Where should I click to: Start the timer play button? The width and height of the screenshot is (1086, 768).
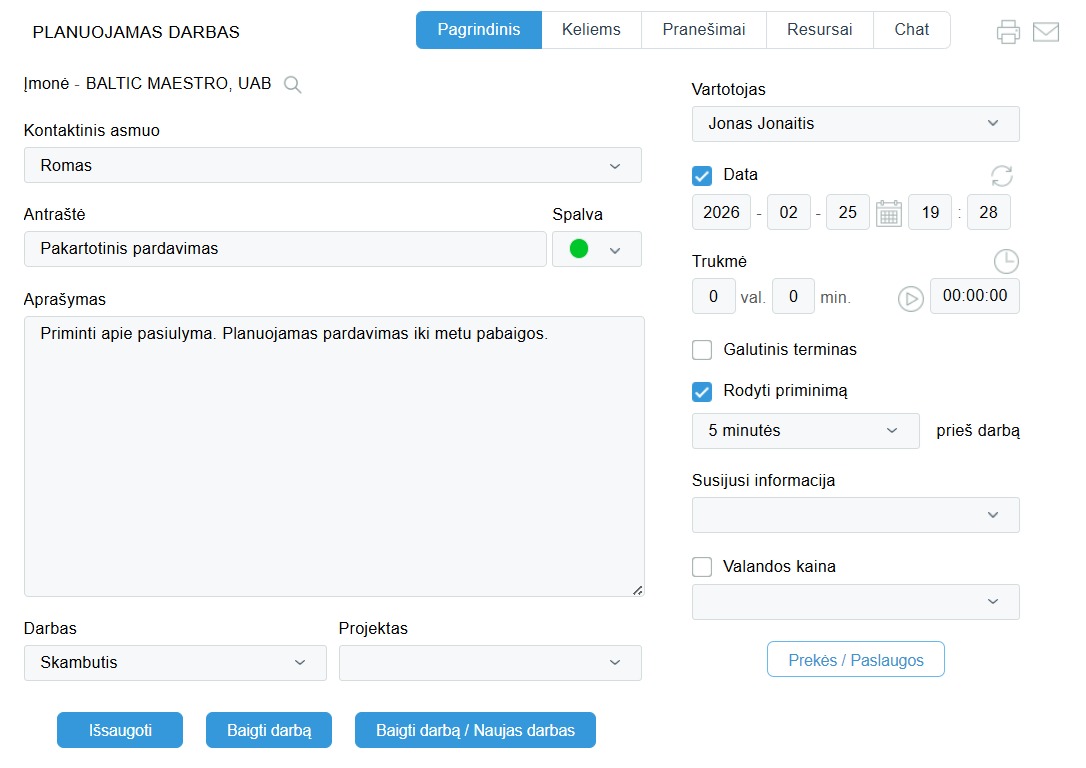[911, 298]
